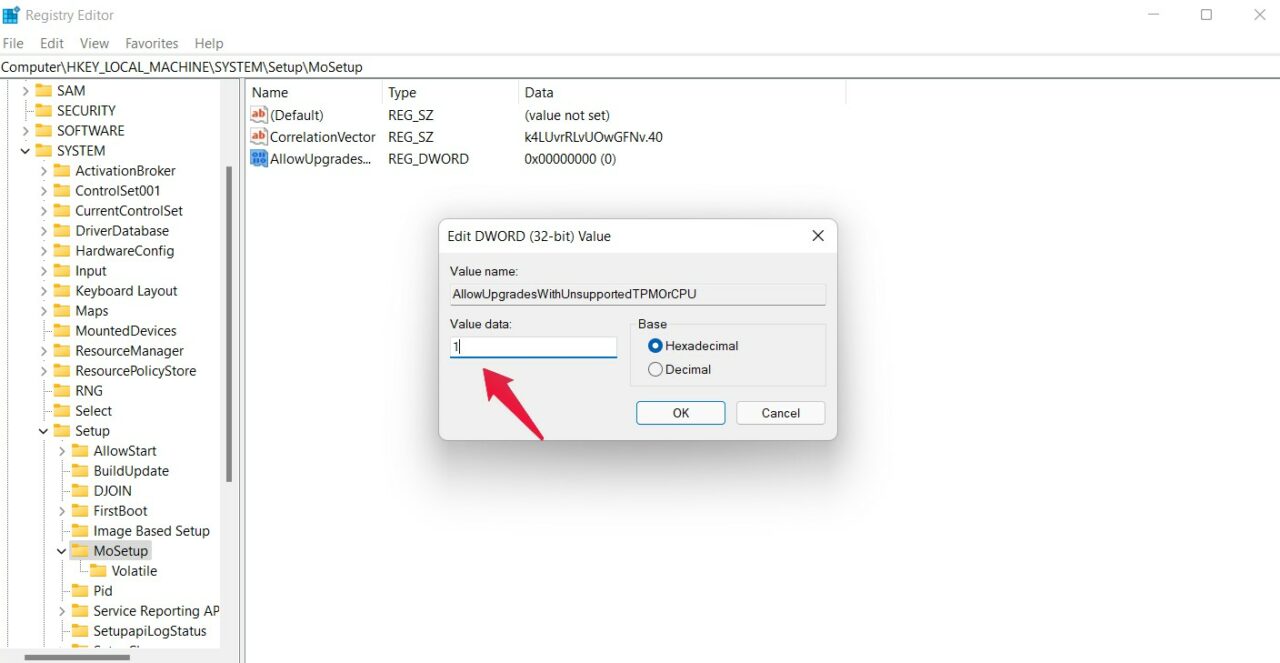Click the DJOIN folder icon
The height and width of the screenshot is (663, 1280).
(80, 490)
